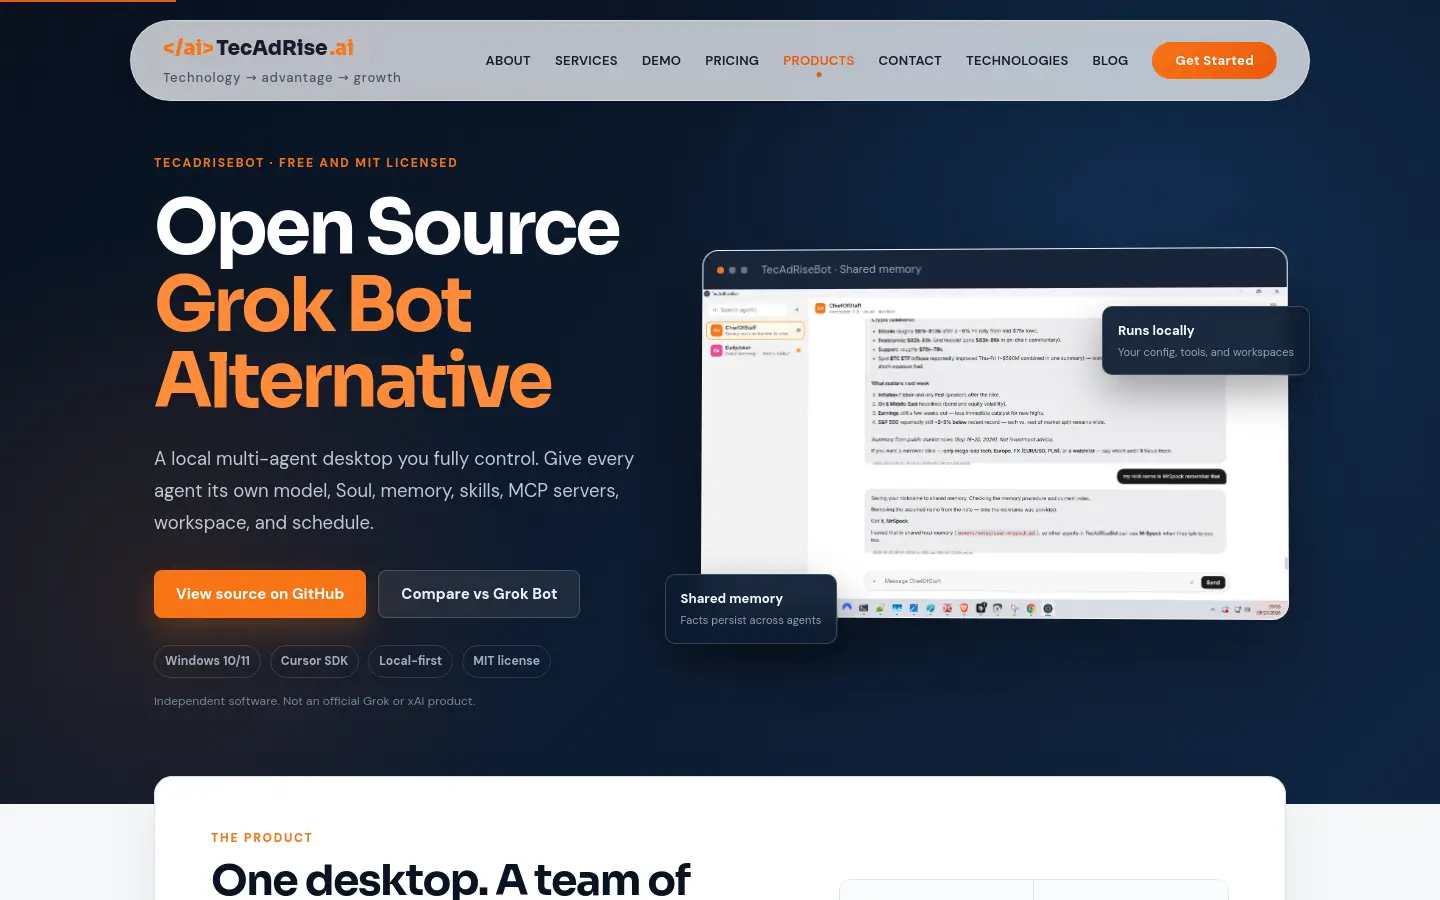1440x900 pixels.
Task: Click Compare vs Grok Bot
Action: (x=479, y=594)
